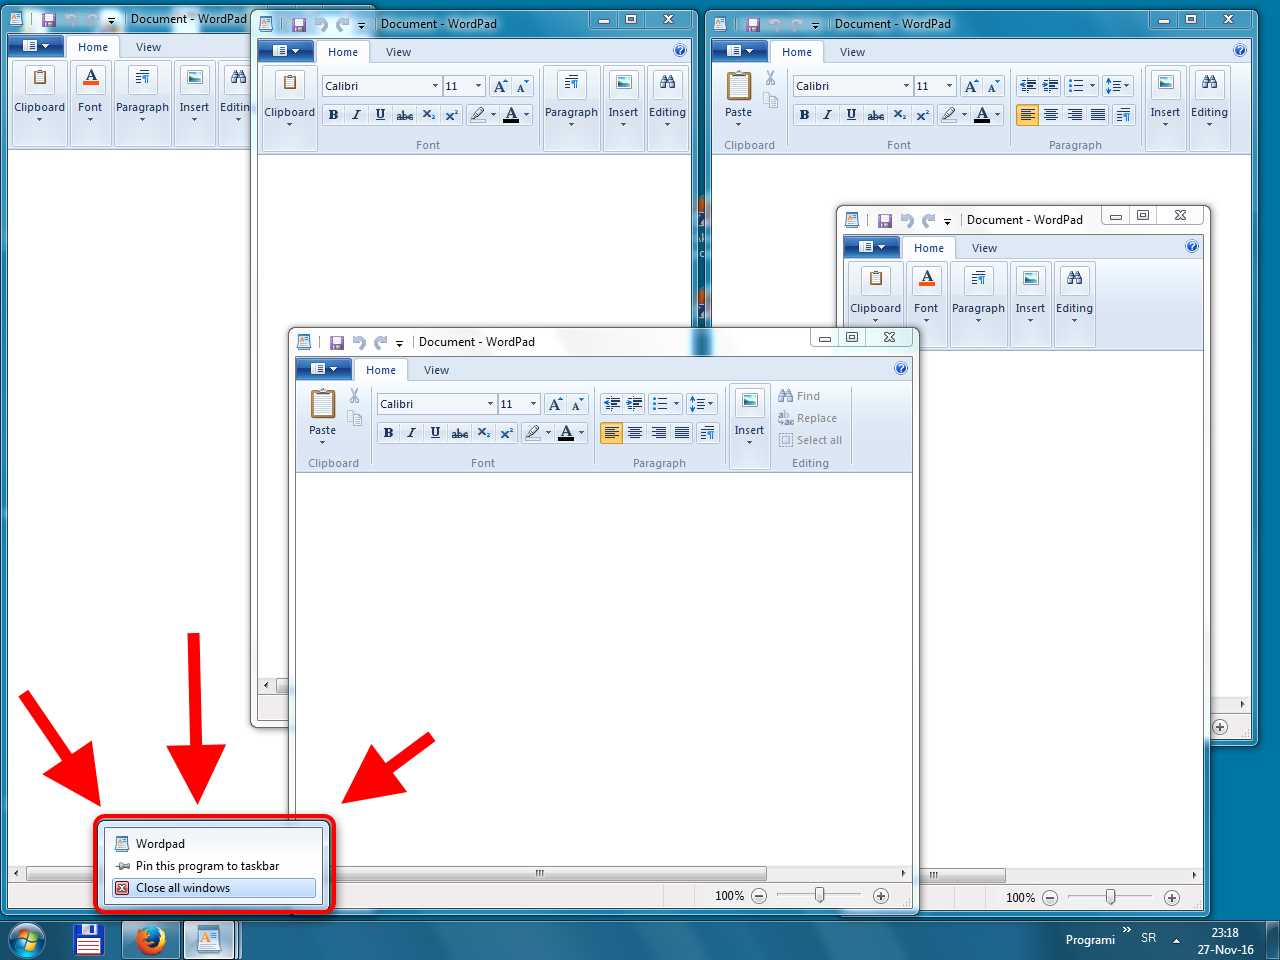Toggle Subscript in the front center window
The width and height of the screenshot is (1280, 960).
point(483,433)
